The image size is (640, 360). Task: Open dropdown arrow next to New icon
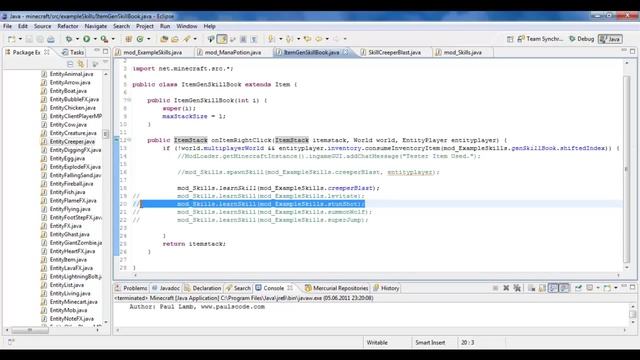[20, 39]
